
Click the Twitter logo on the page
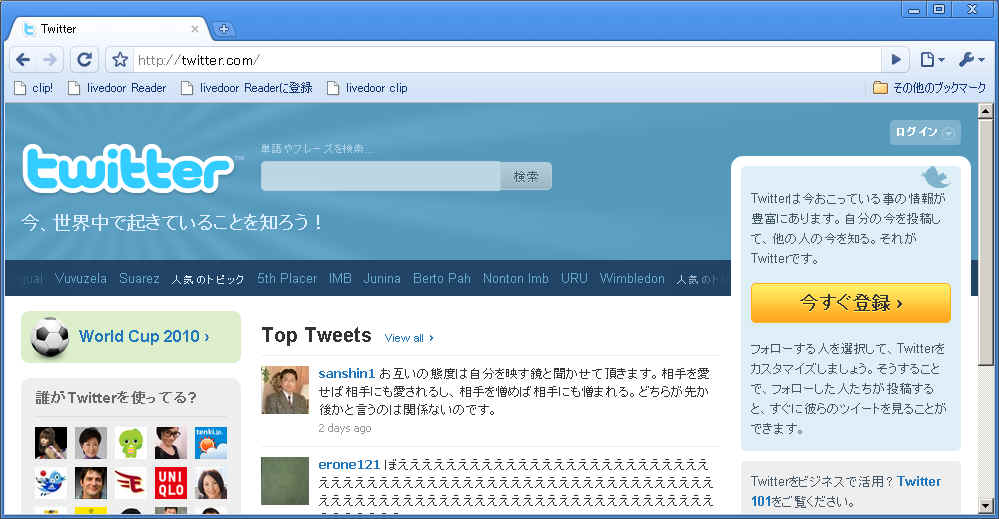click(127, 169)
